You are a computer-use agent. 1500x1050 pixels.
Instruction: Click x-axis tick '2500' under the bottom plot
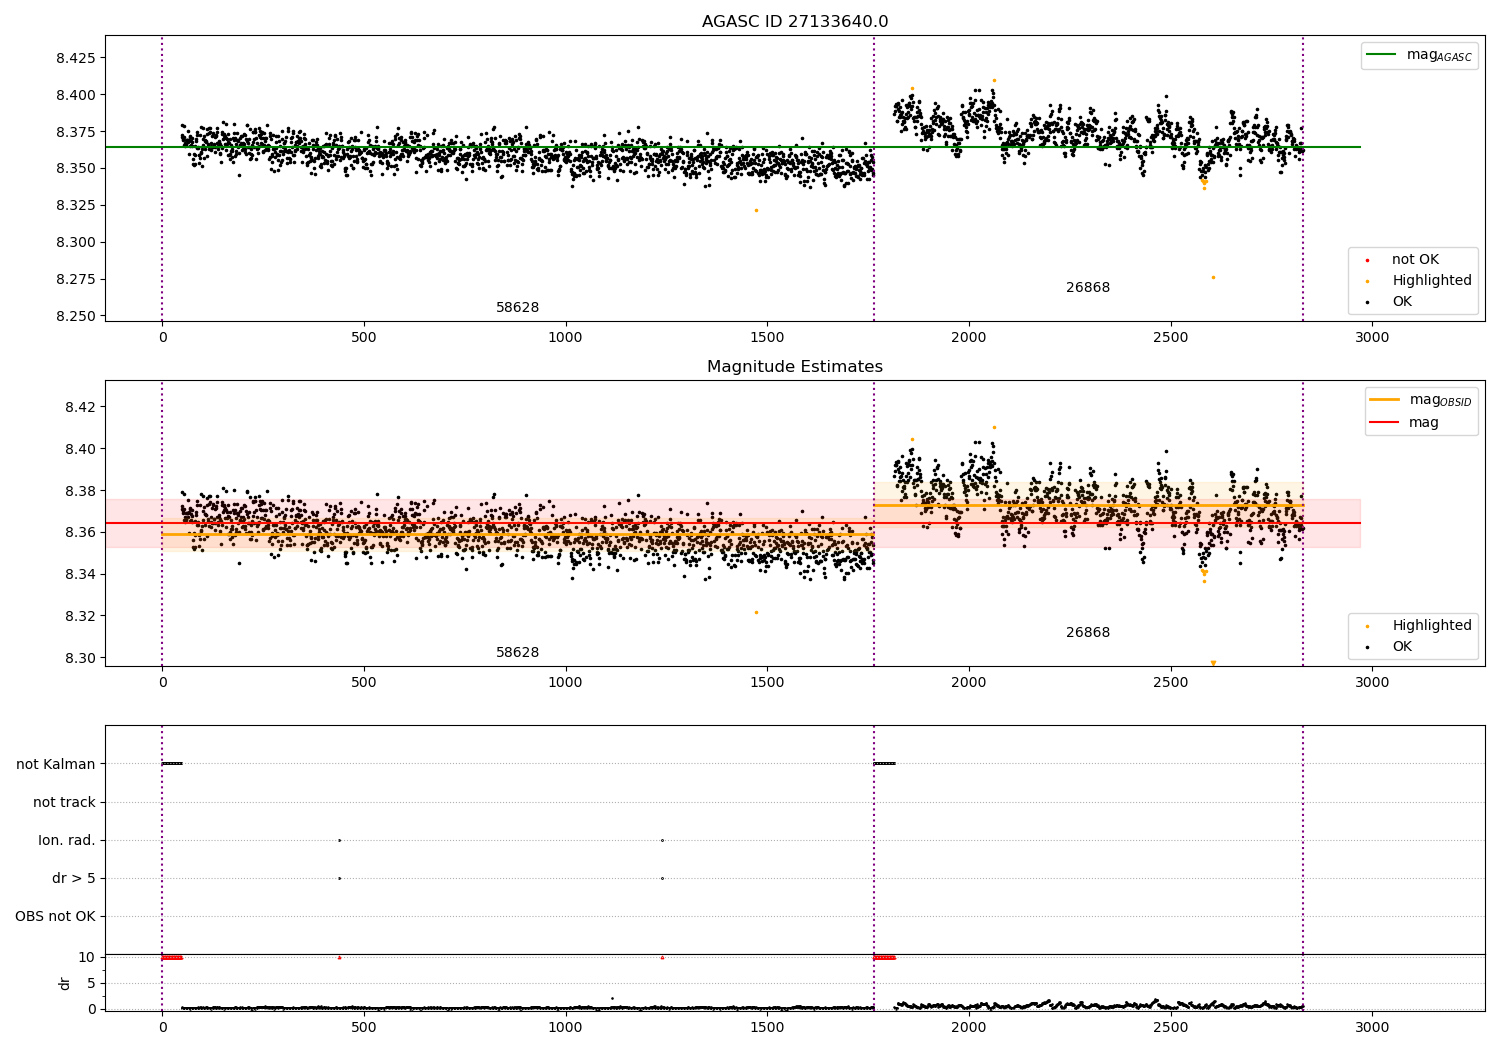(1170, 1027)
